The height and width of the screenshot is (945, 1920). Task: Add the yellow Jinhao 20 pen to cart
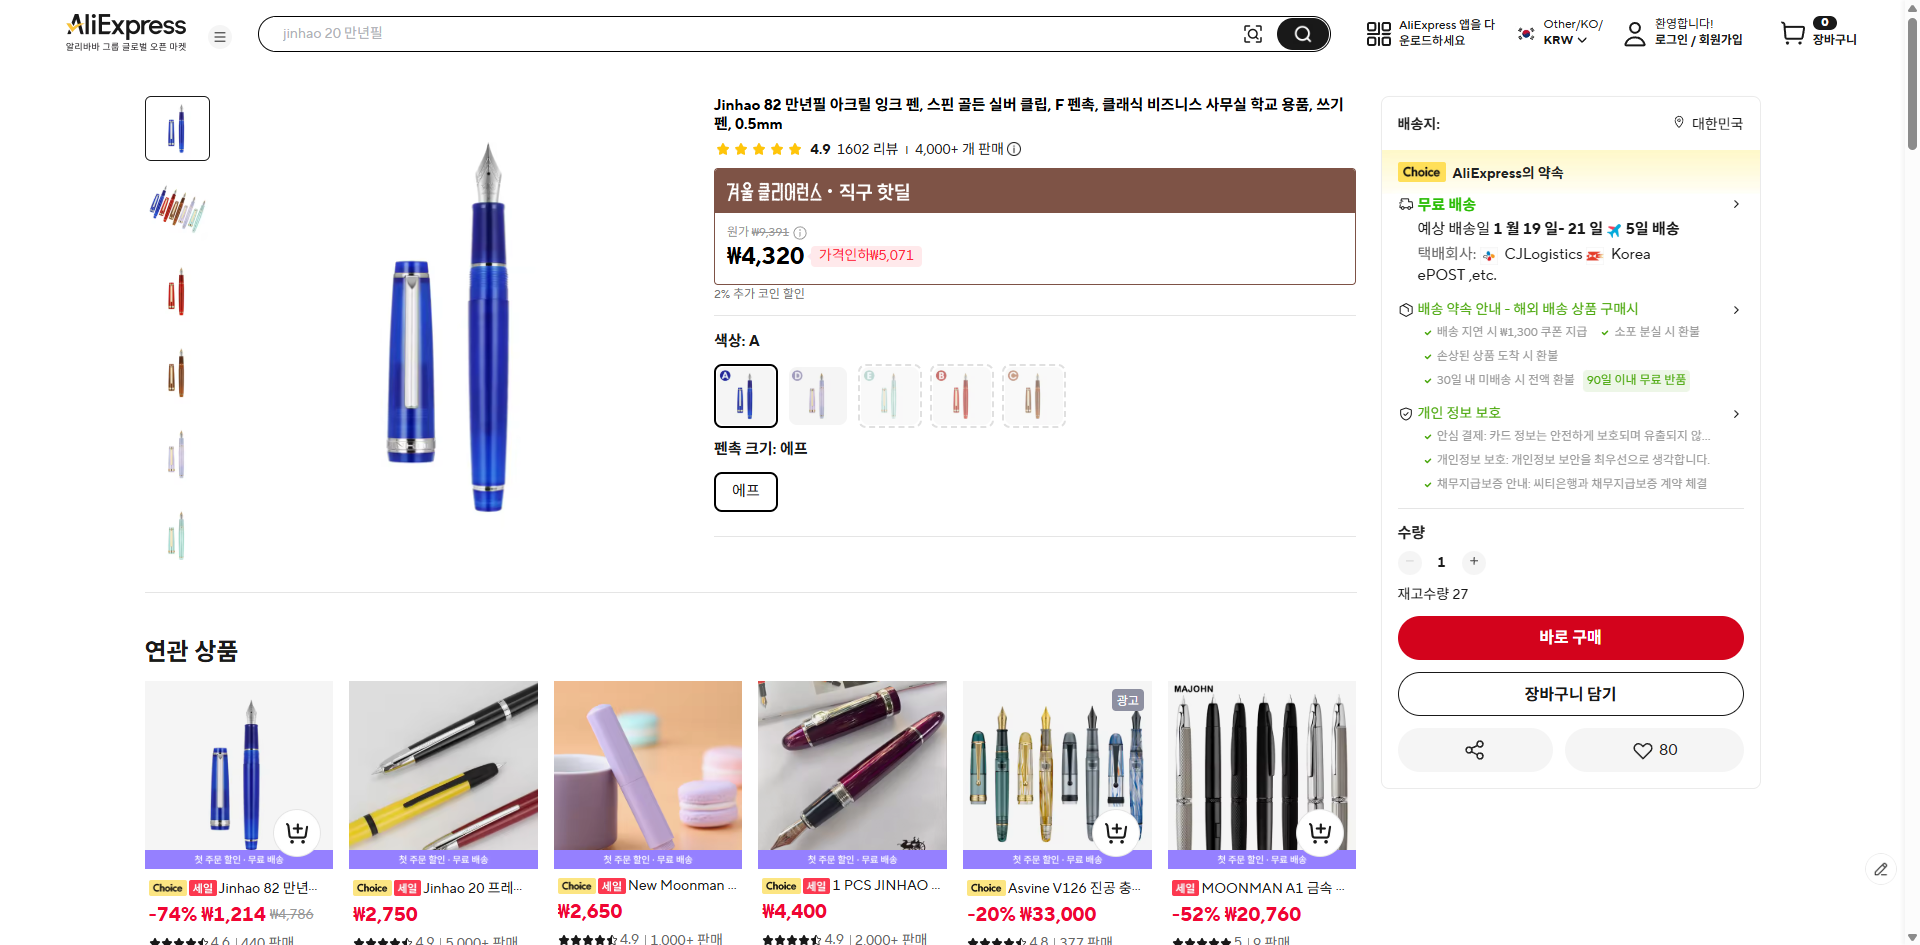click(x=501, y=831)
